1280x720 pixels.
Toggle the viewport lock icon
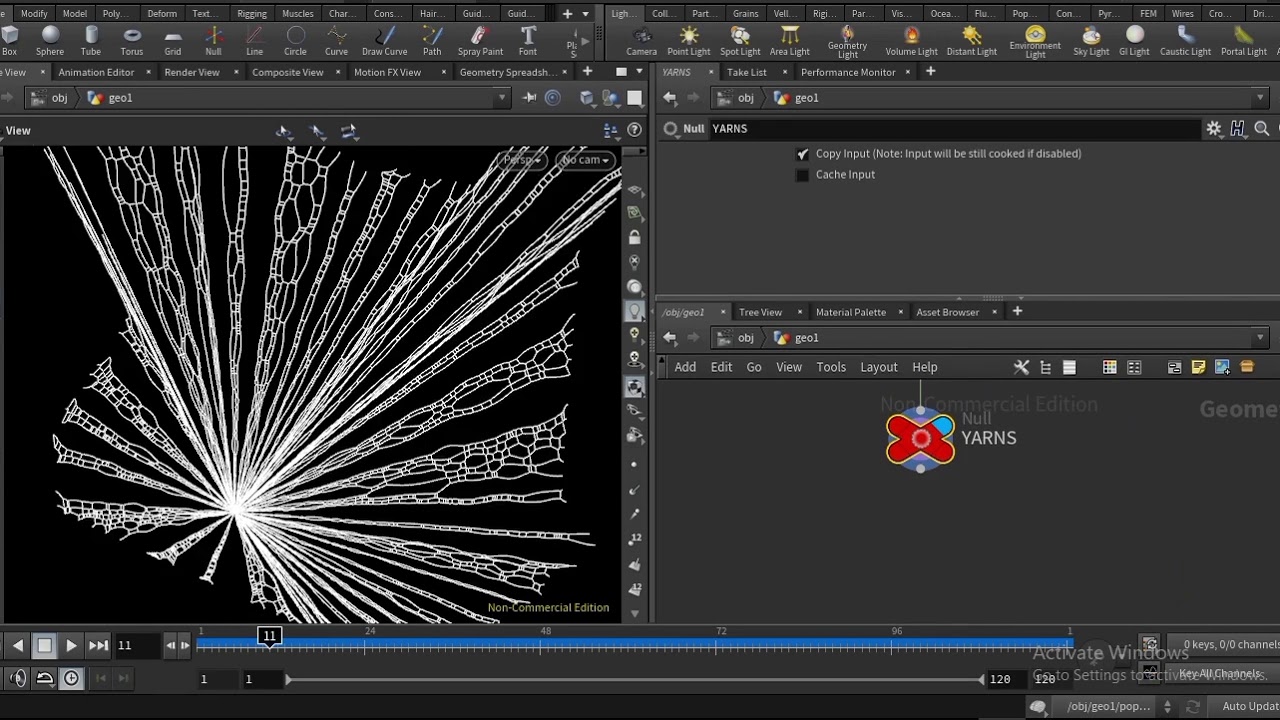[634, 237]
